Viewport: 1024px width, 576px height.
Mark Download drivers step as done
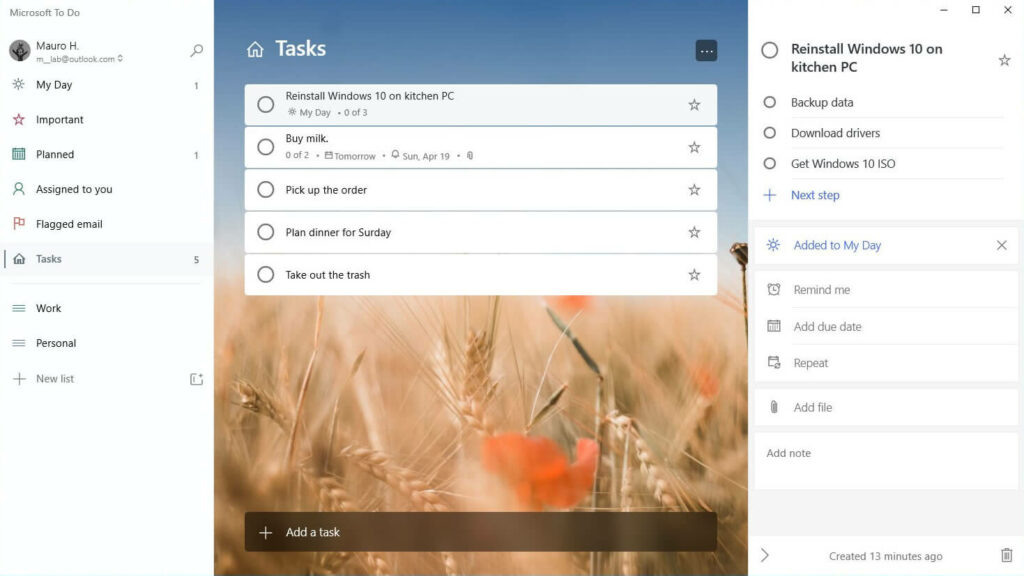coord(770,133)
